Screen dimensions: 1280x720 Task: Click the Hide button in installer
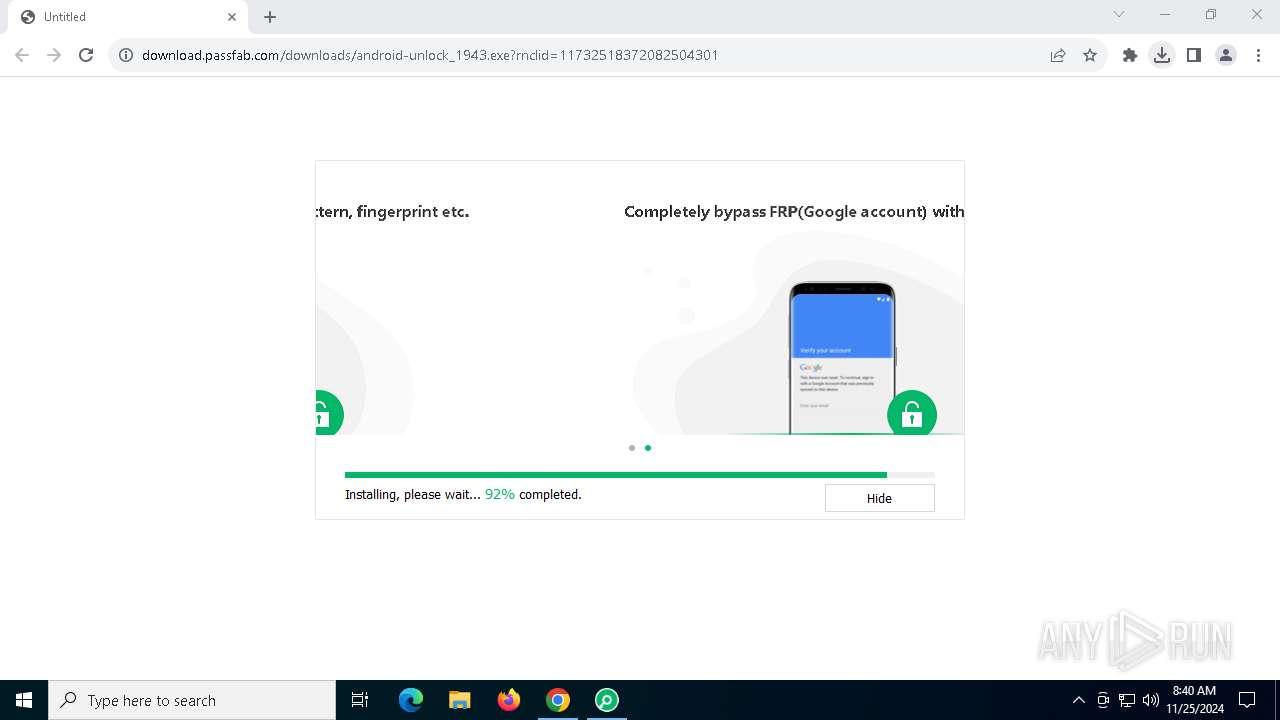click(879, 498)
